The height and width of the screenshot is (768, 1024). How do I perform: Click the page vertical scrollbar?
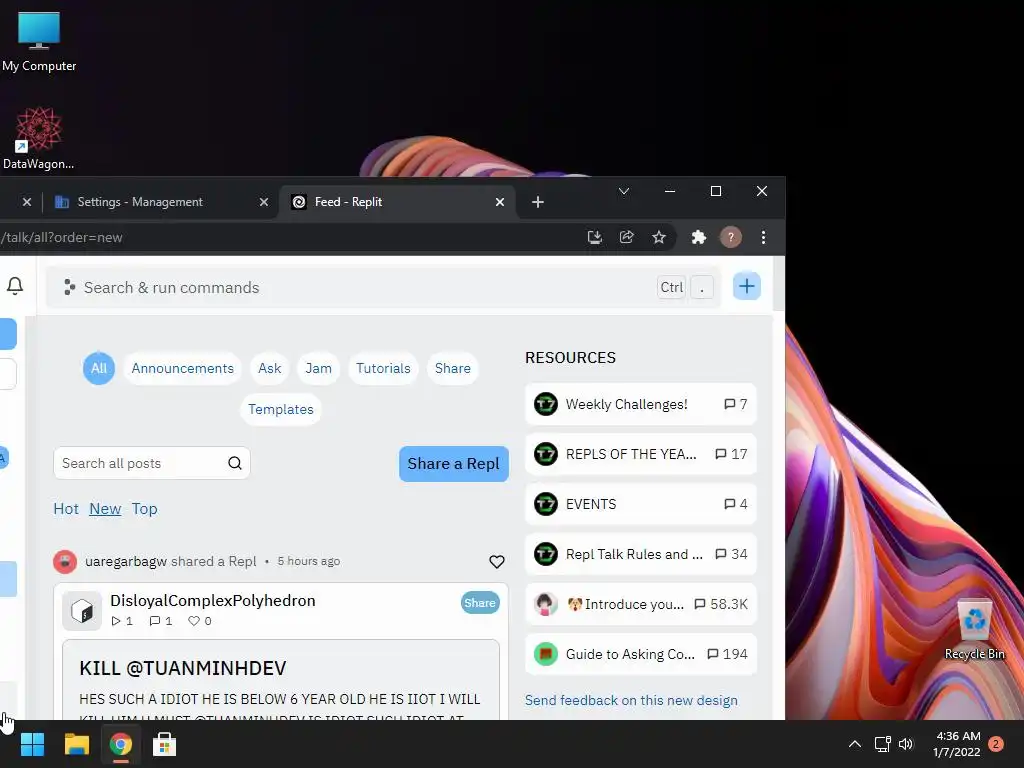click(x=778, y=283)
